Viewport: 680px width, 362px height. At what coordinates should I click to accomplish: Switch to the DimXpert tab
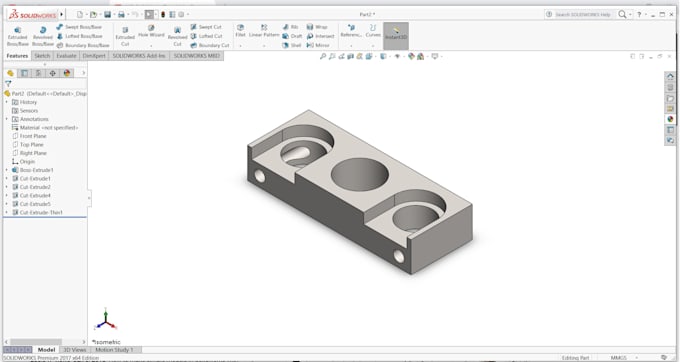click(x=94, y=56)
